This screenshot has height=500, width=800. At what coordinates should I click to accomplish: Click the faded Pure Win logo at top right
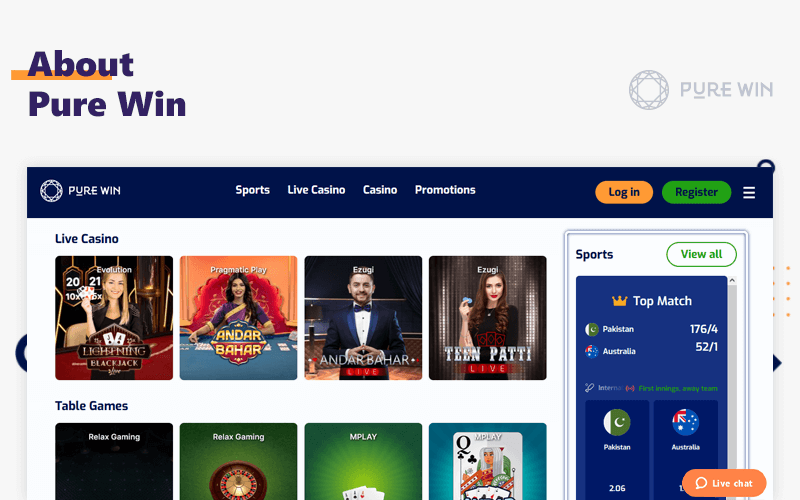pos(701,90)
